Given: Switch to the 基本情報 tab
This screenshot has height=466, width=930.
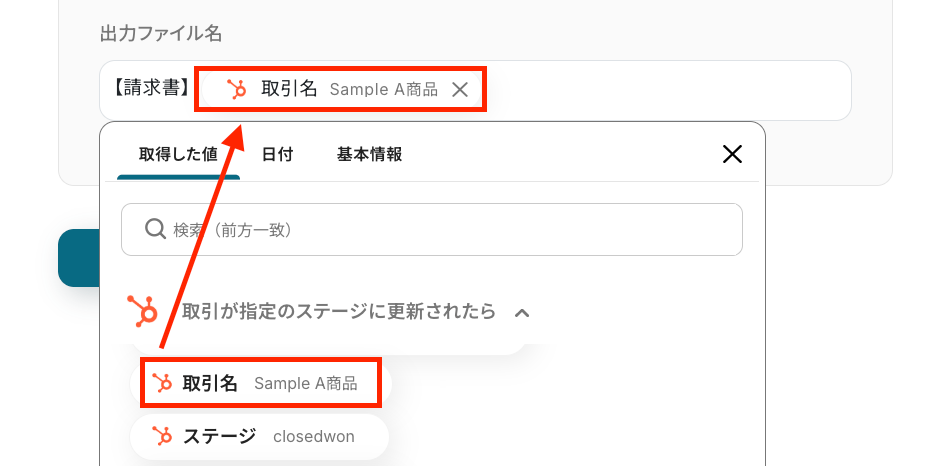Looking at the screenshot, I should pos(370,155).
